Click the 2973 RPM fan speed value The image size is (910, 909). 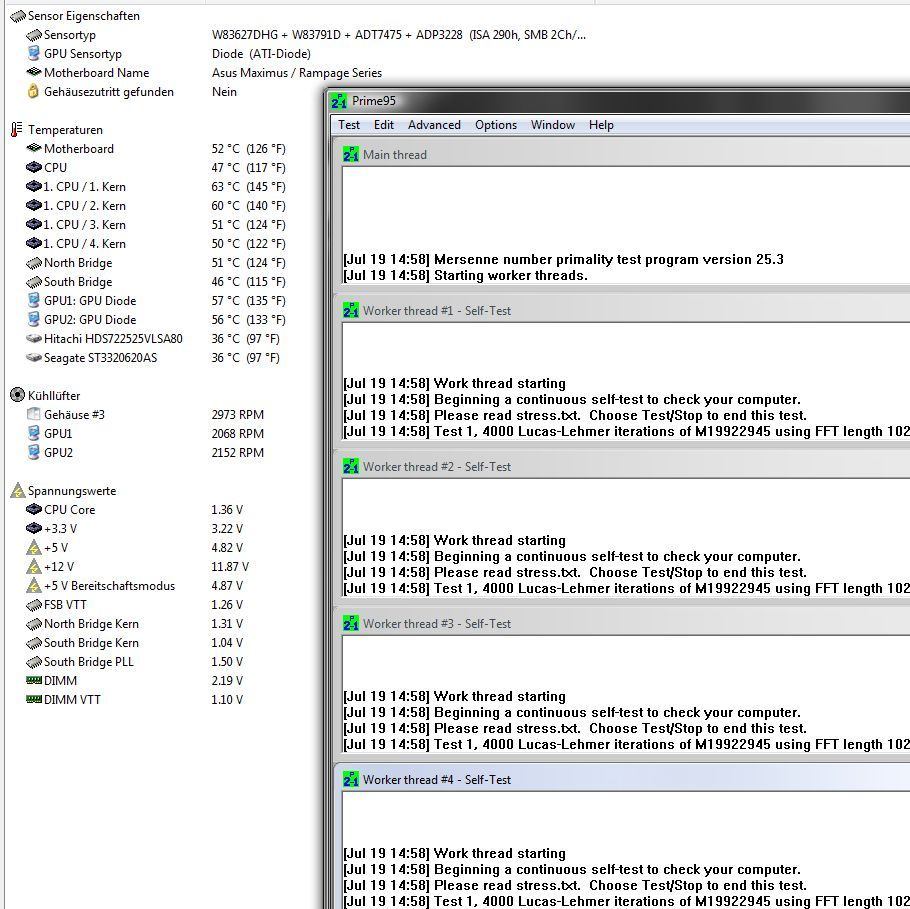point(237,414)
